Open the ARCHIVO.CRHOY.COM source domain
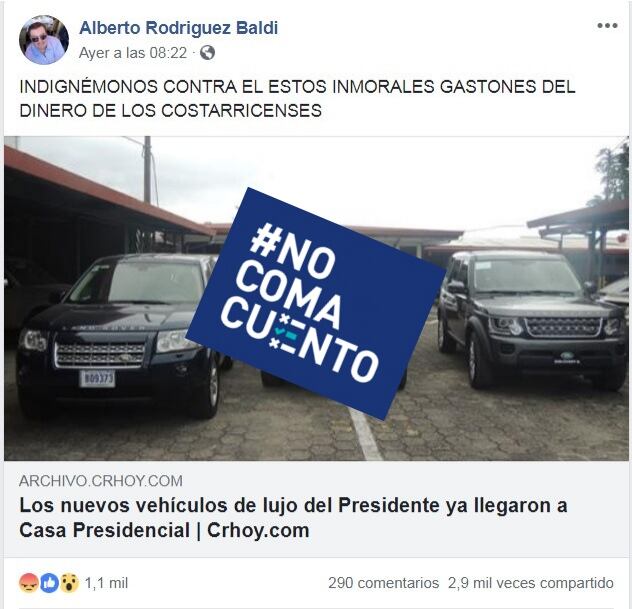The width and height of the screenshot is (632, 609). click(x=101, y=481)
